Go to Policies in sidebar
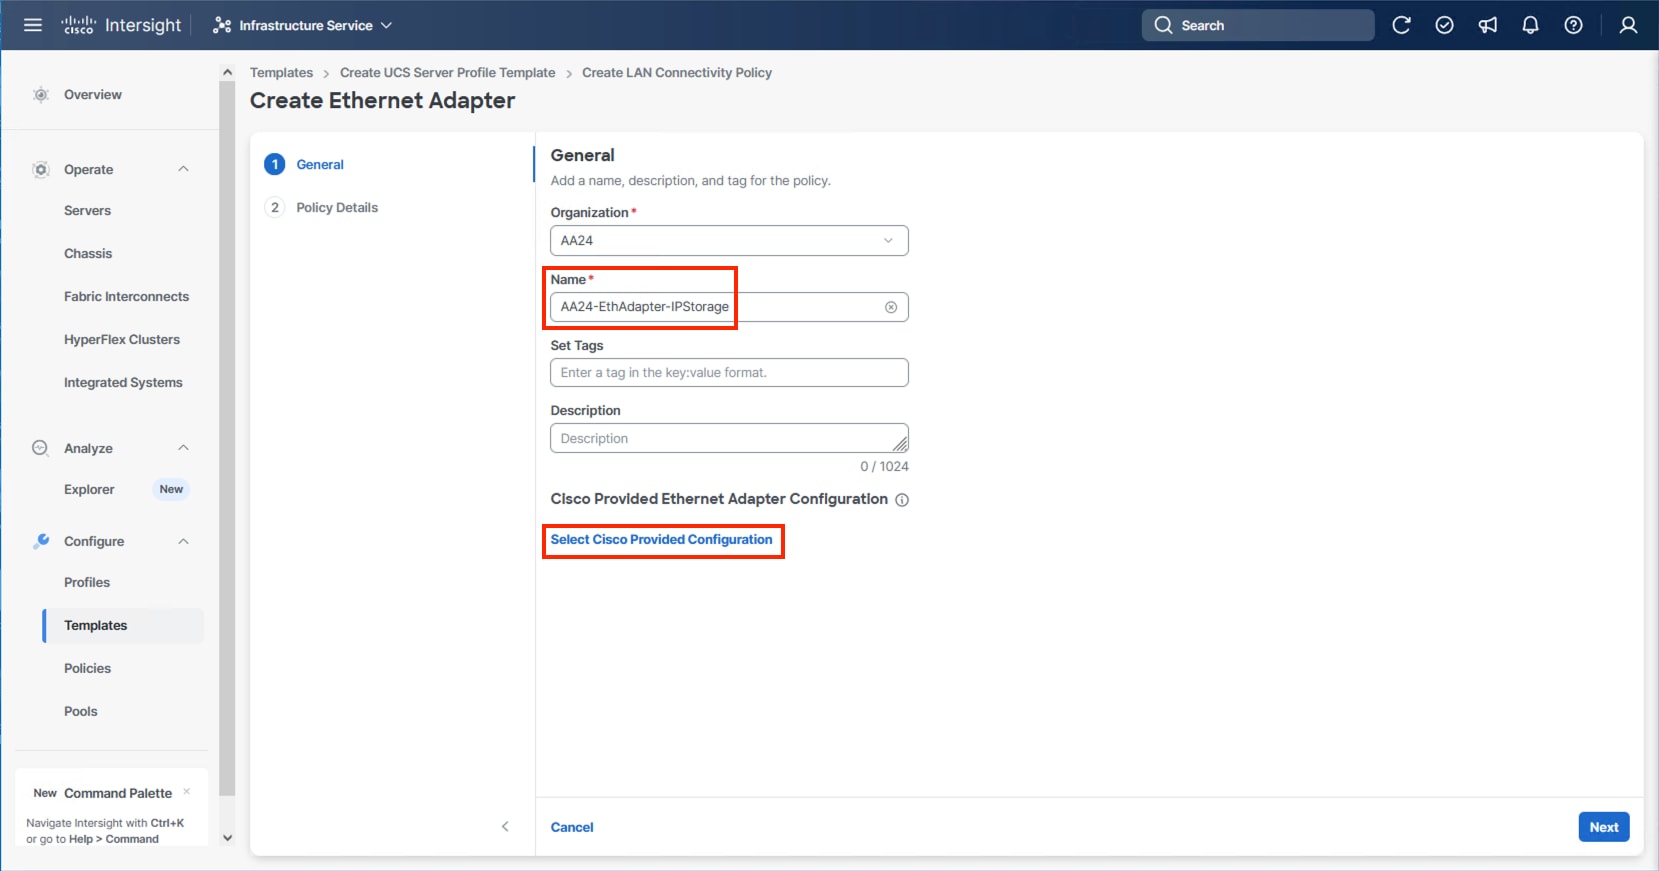The width and height of the screenshot is (1659, 871). [88, 668]
